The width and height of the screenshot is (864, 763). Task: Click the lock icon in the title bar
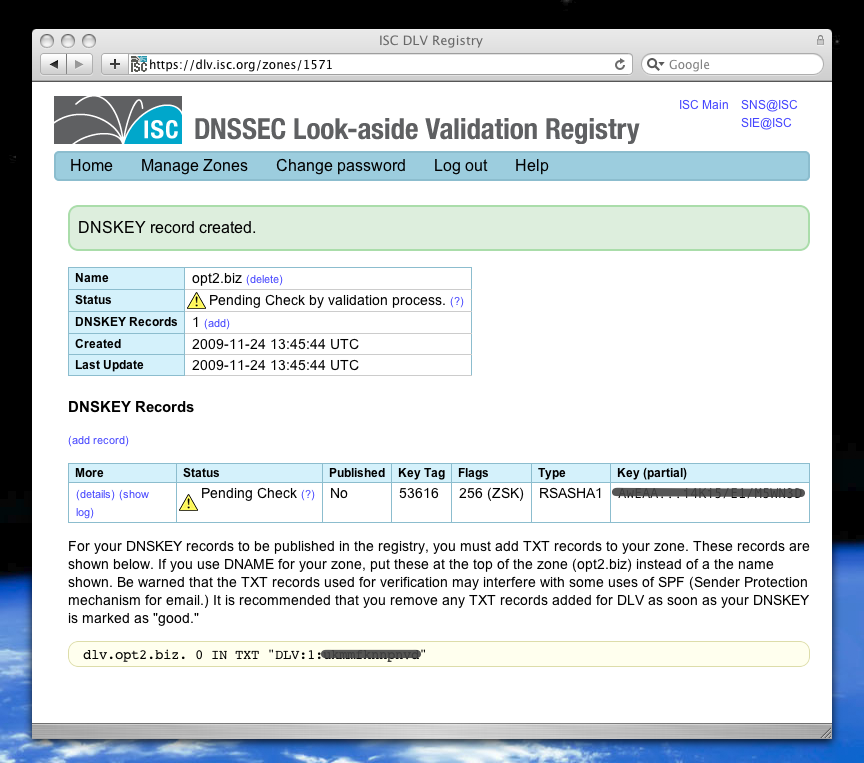[x=820, y=40]
